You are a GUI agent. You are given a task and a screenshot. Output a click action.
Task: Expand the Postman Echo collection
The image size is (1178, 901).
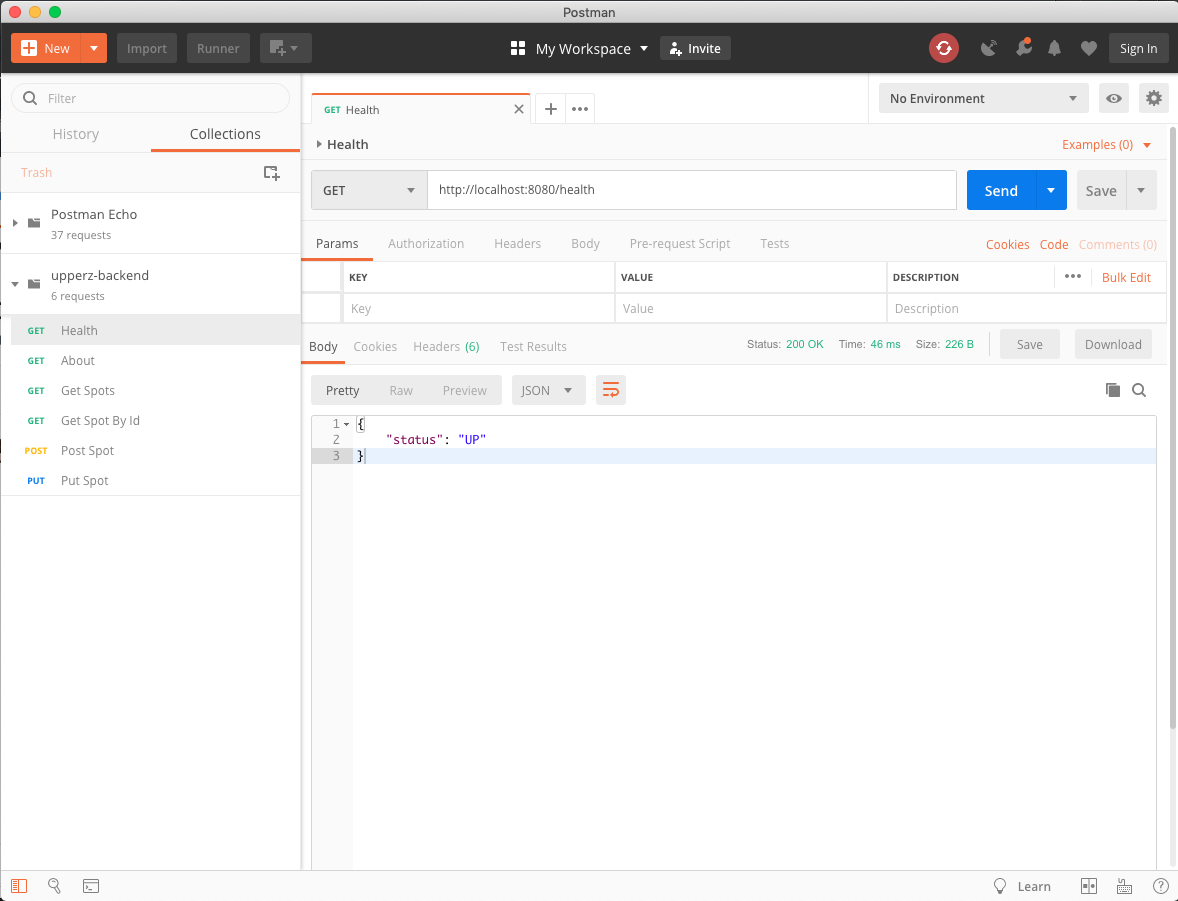point(15,223)
